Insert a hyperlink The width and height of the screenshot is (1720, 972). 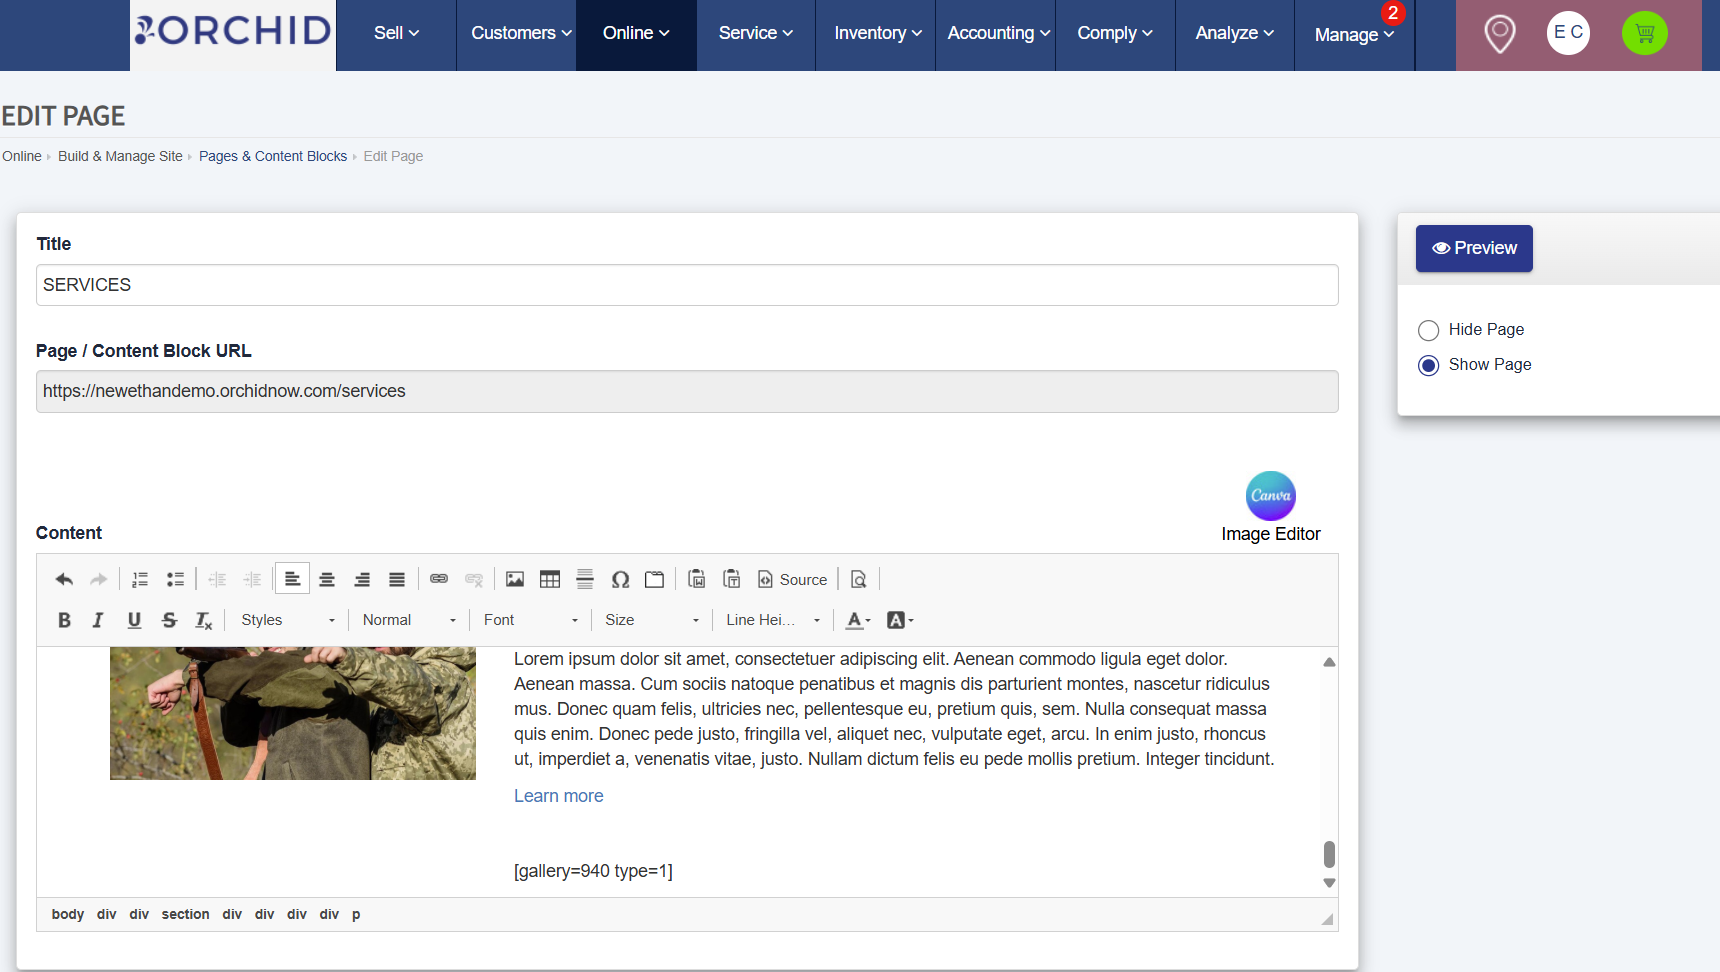click(x=439, y=579)
